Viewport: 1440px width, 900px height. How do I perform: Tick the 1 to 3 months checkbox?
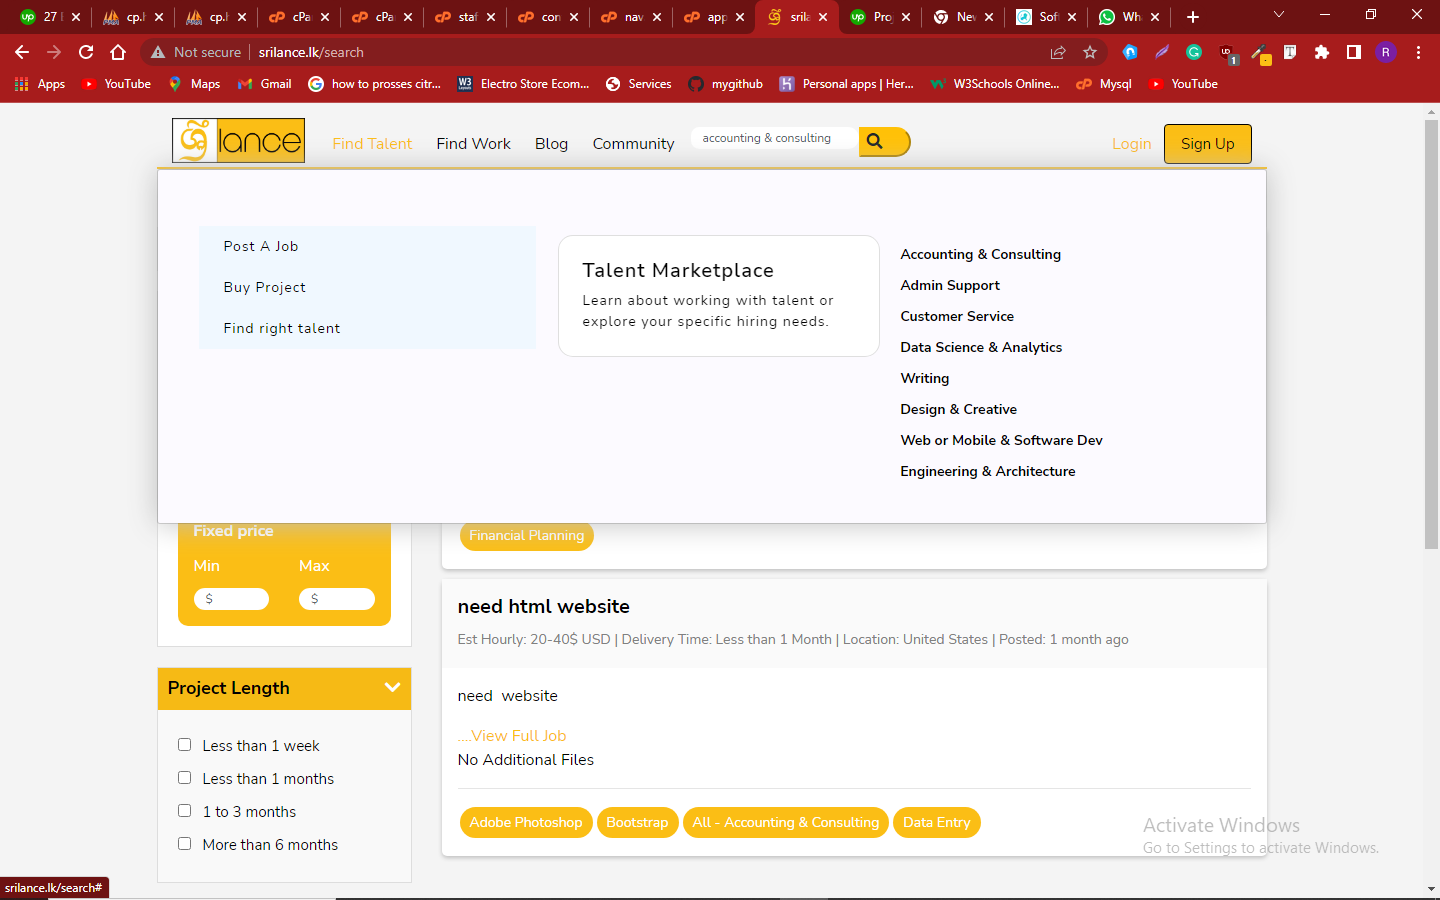(185, 811)
